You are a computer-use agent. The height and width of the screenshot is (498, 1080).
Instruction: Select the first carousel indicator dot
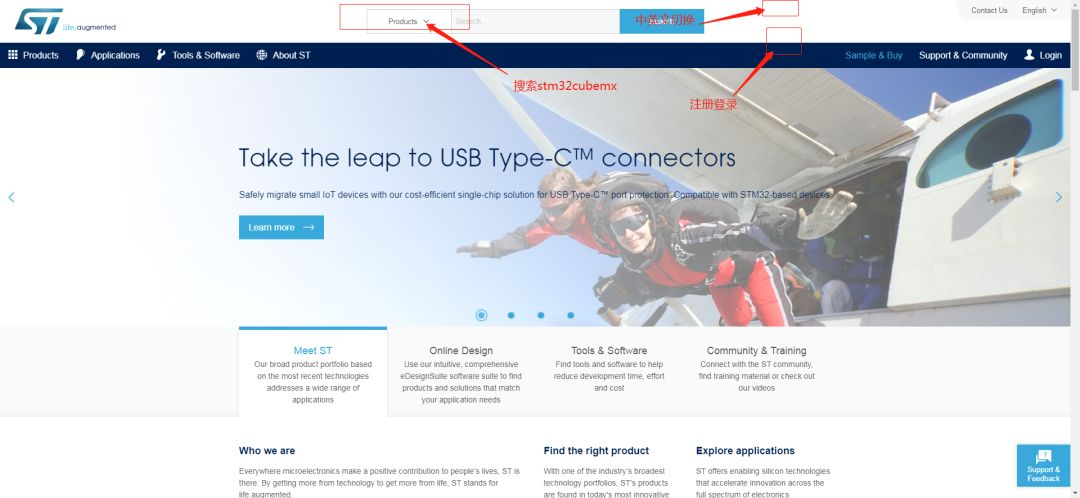coord(481,315)
